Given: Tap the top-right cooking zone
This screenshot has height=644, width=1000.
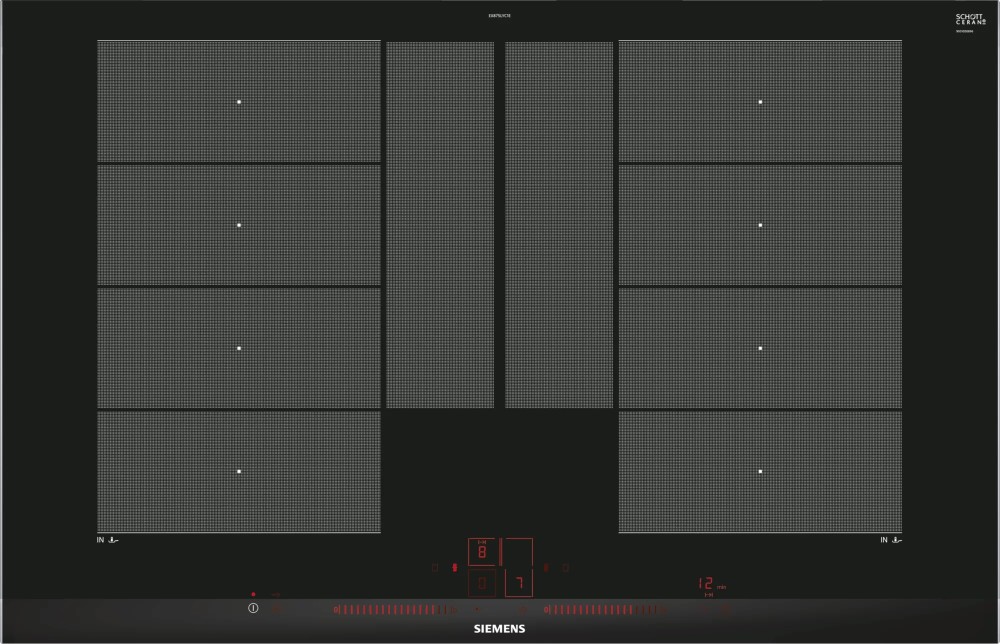Looking at the screenshot, I should 760,101.
